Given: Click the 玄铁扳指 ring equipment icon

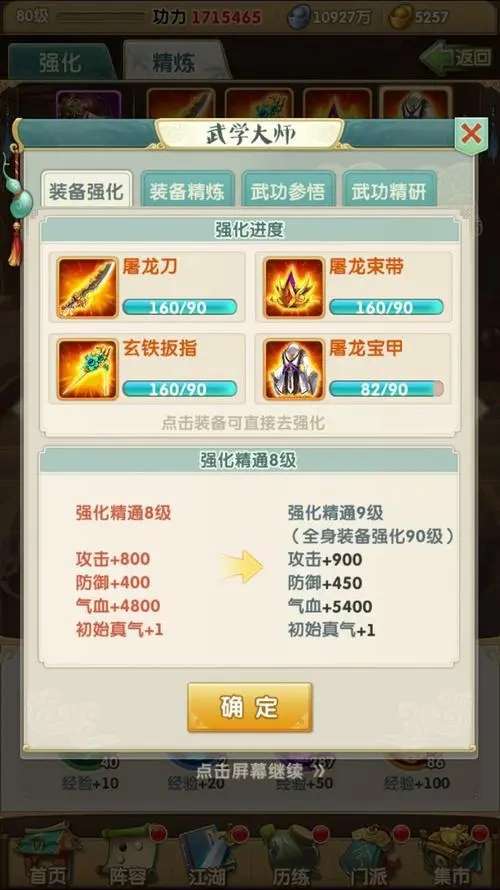Looking at the screenshot, I should pyautogui.click(x=87, y=370).
